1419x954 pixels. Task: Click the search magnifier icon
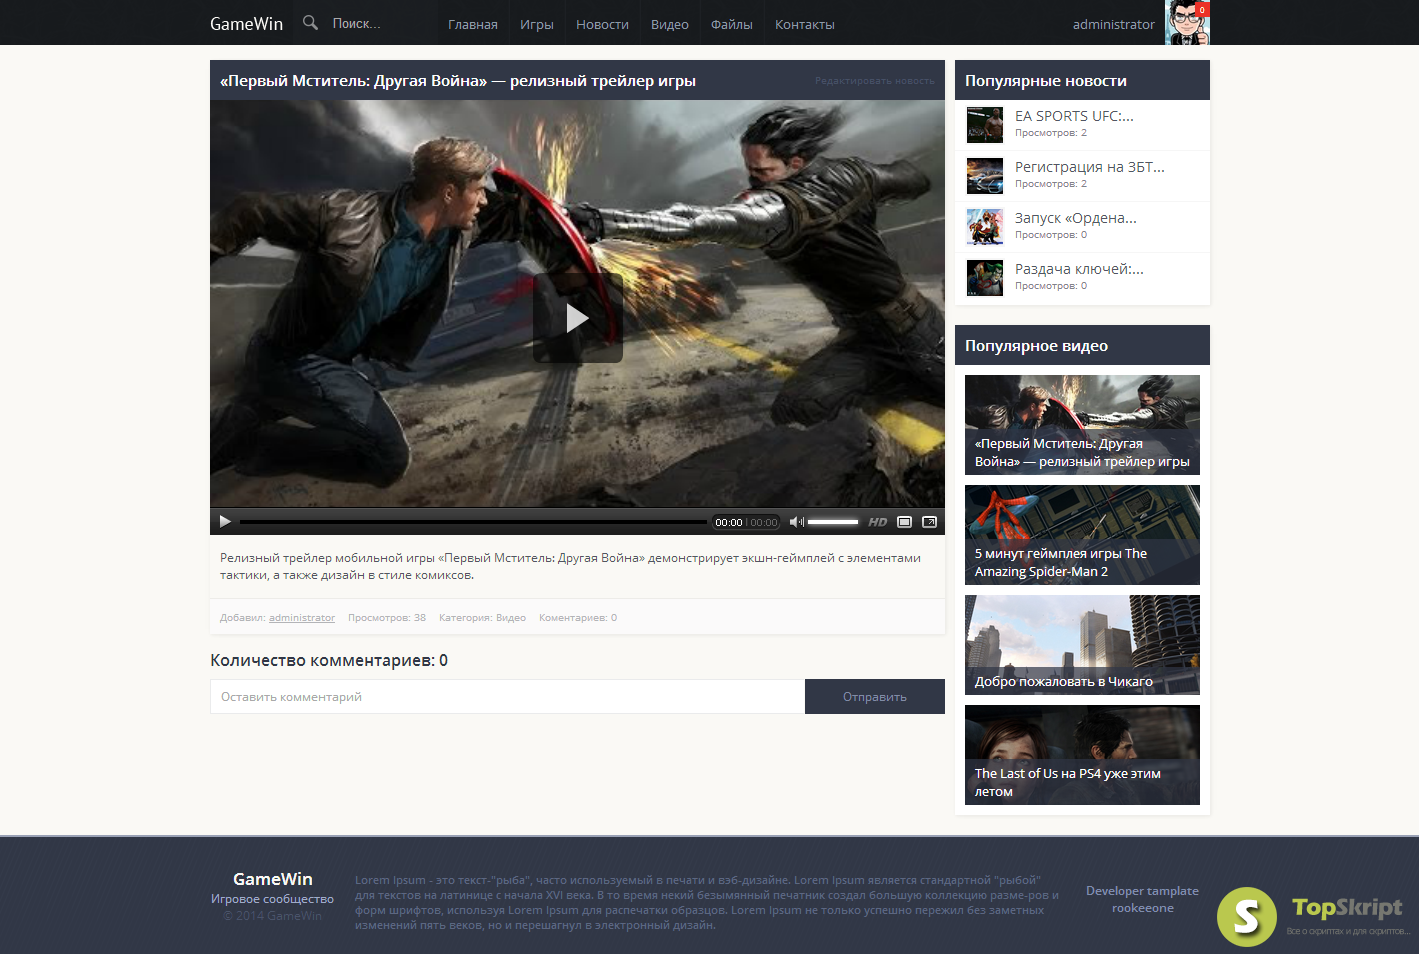(x=310, y=22)
